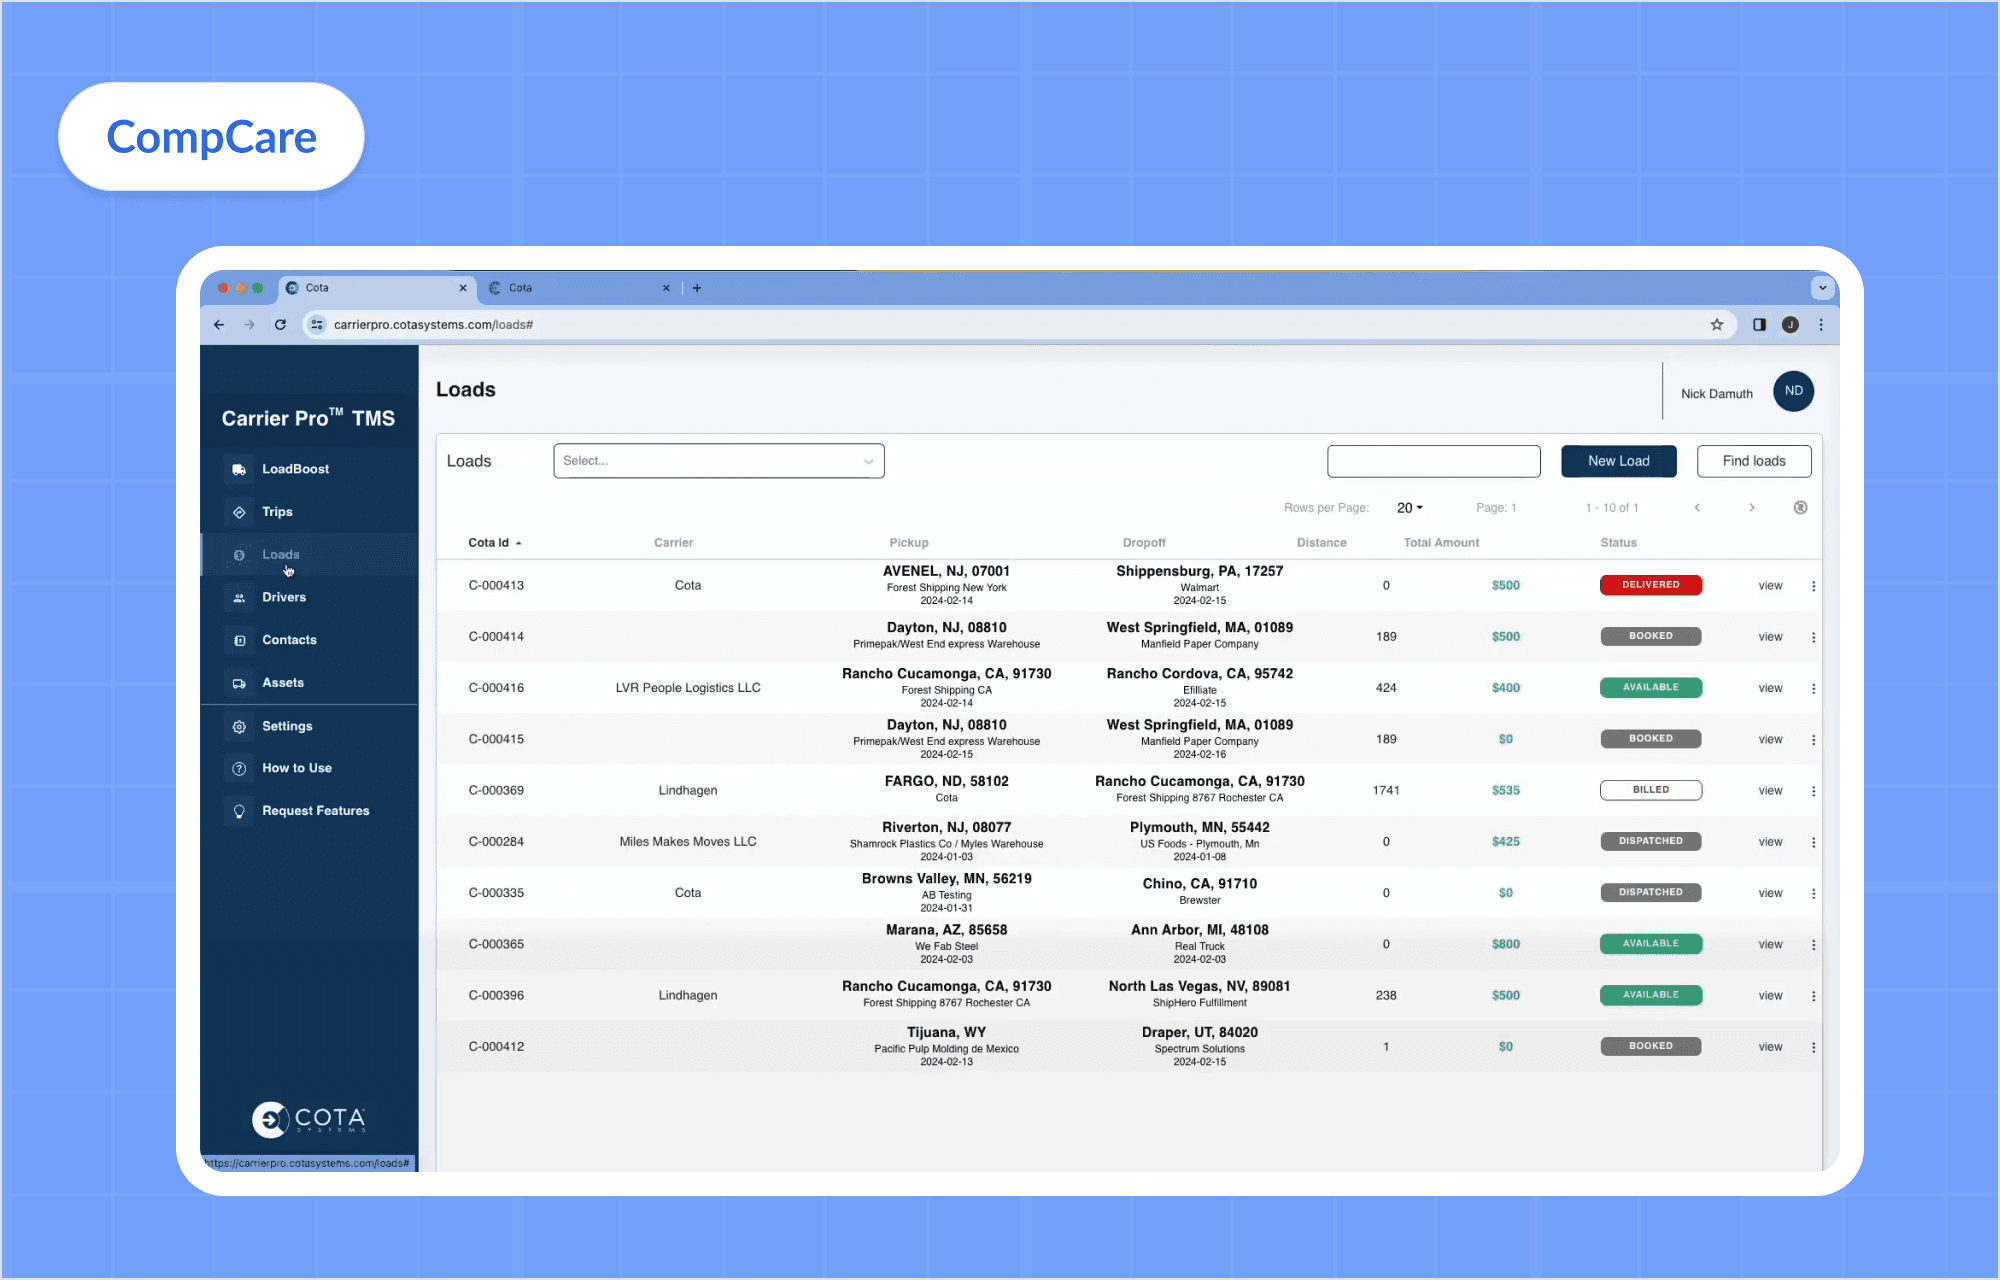Open Rows per Page 20 dropdown
Screen dimensions: 2000x1280
(x=1409, y=508)
